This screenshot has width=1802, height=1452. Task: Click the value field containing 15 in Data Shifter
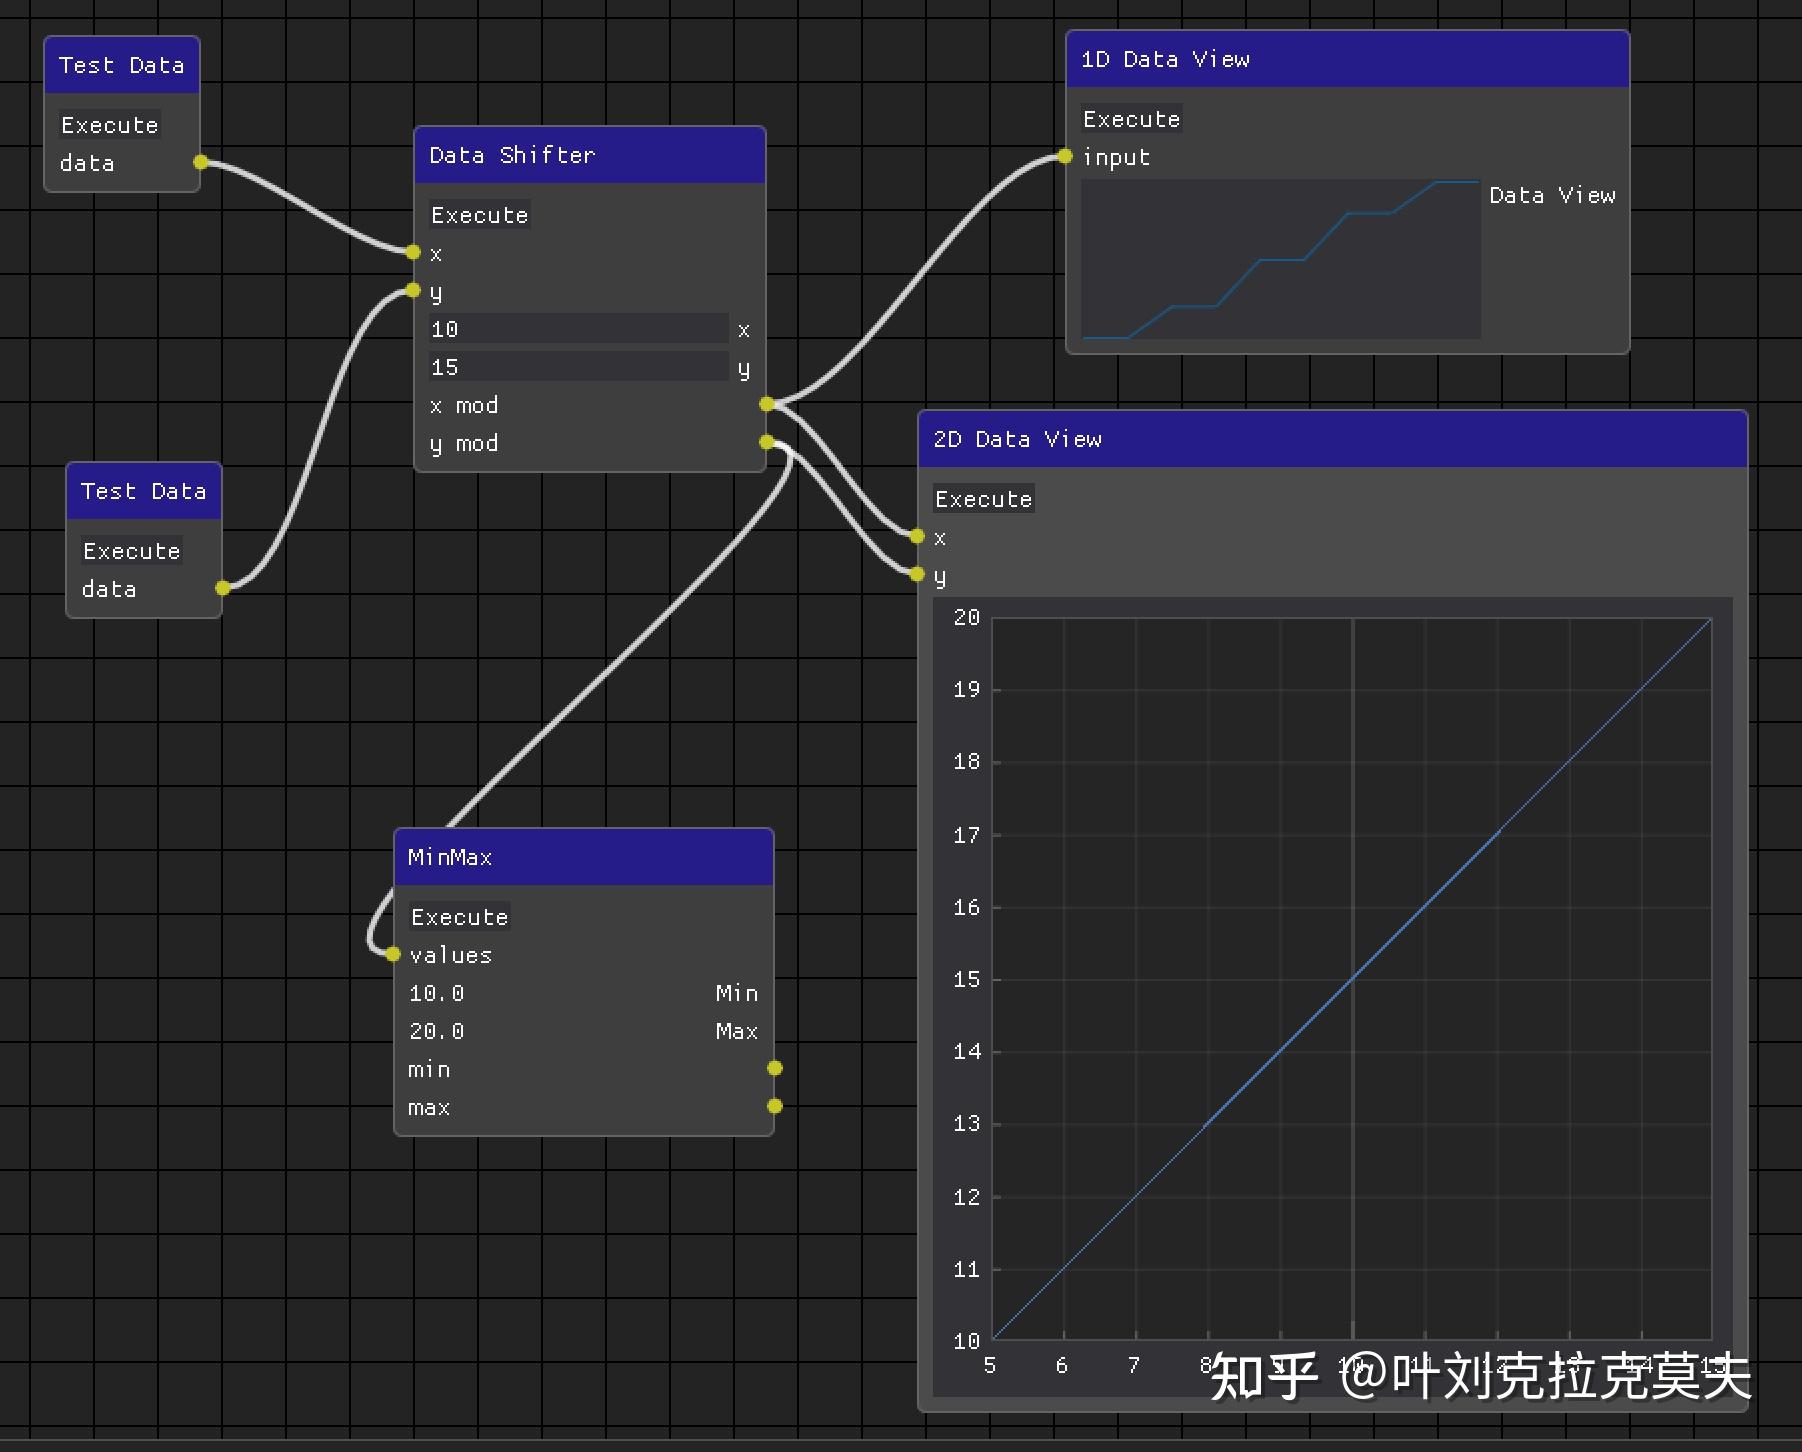[577, 366]
